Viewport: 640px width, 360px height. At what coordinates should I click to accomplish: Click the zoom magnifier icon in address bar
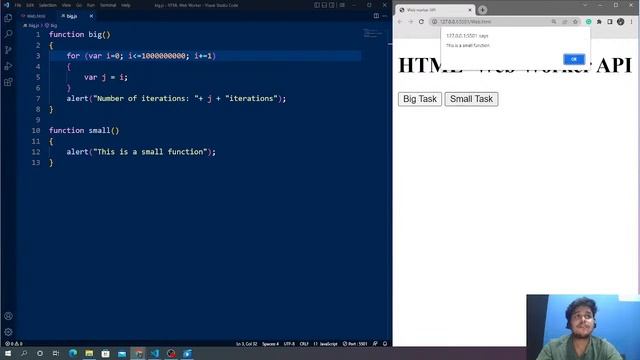[554, 22]
